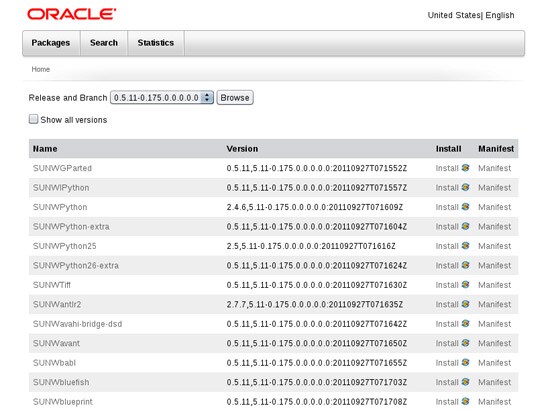This screenshot has width=552, height=412.
Task: Click the install icon for SUNWIPython
Action: pos(465,187)
